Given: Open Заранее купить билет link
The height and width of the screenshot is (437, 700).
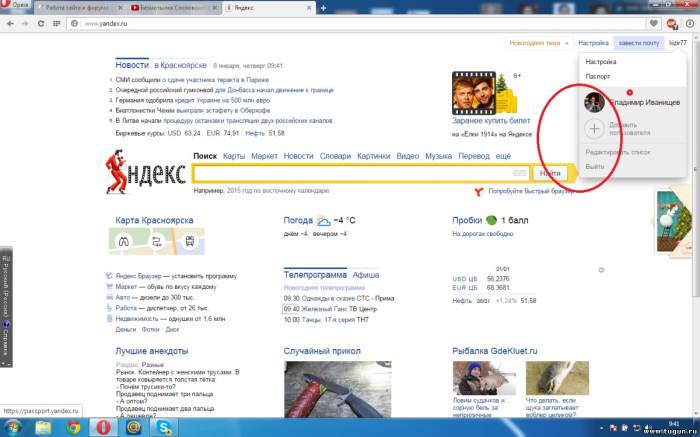Looking at the screenshot, I should tap(491, 121).
